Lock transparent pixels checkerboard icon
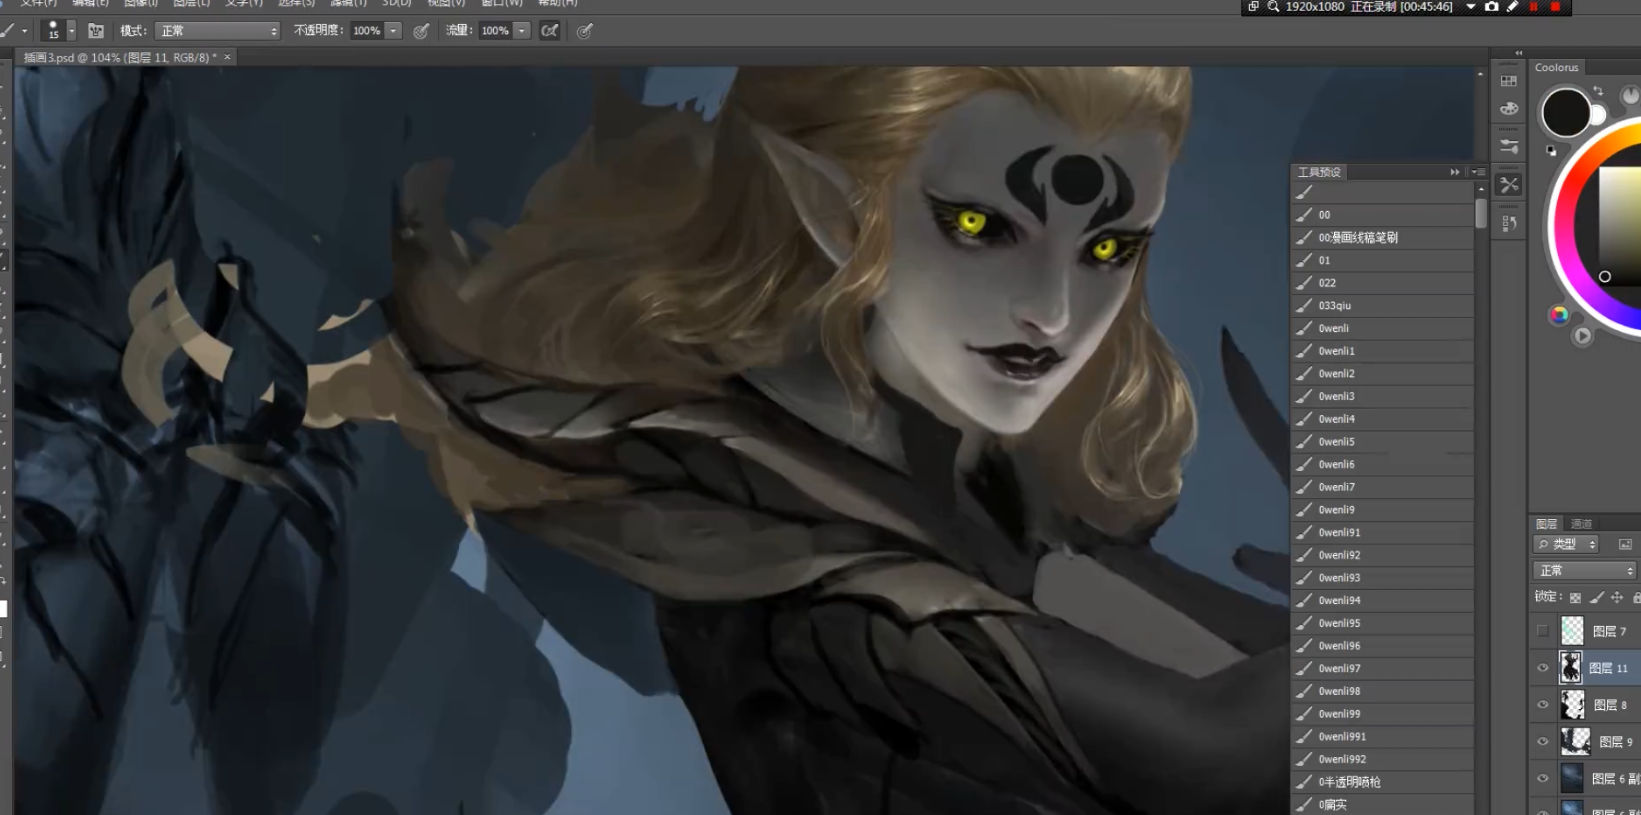The width and height of the screenshot is (1641, 815). [x=1575, y=598]
